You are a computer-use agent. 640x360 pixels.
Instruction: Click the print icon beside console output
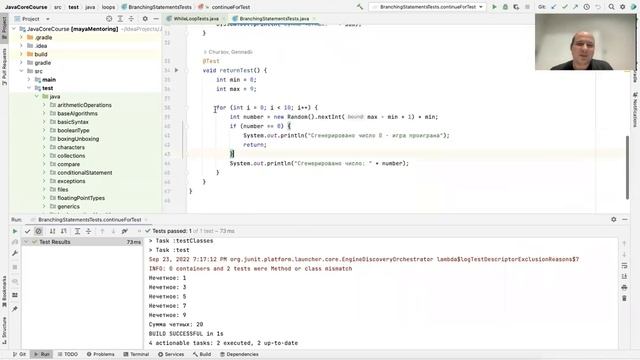[624, 287]
